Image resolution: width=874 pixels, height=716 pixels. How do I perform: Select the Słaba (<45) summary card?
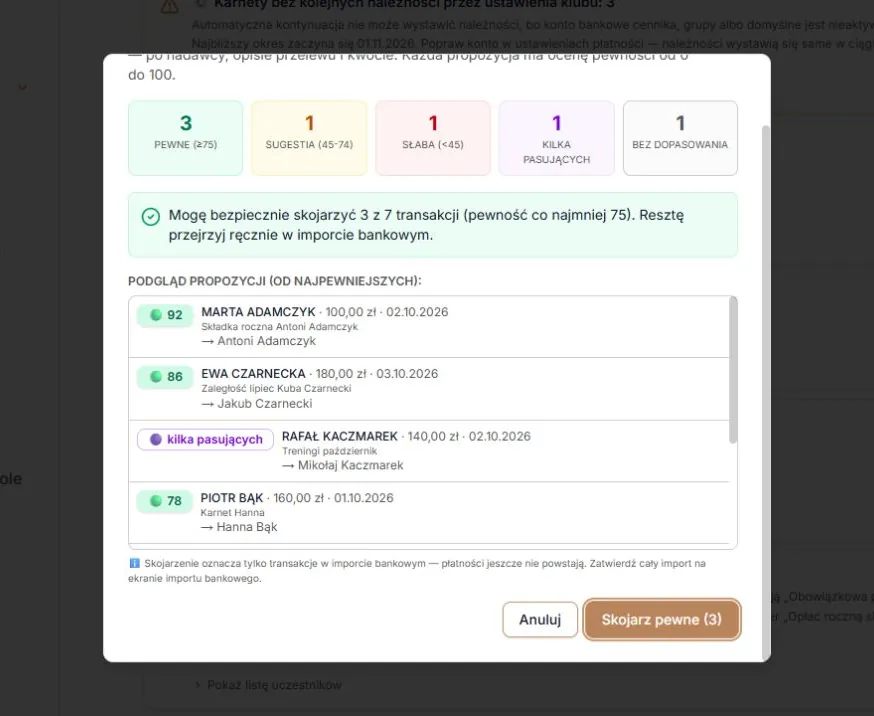click(433, 138)
